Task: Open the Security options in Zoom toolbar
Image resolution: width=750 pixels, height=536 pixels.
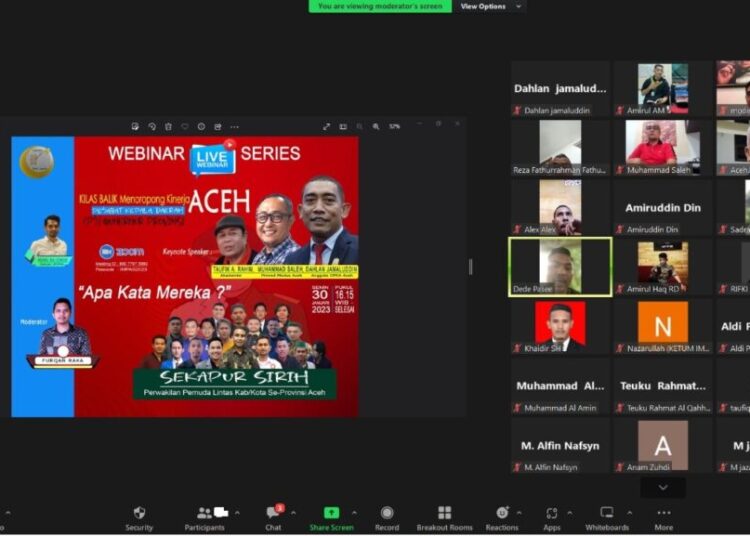Action: point(139,518)
